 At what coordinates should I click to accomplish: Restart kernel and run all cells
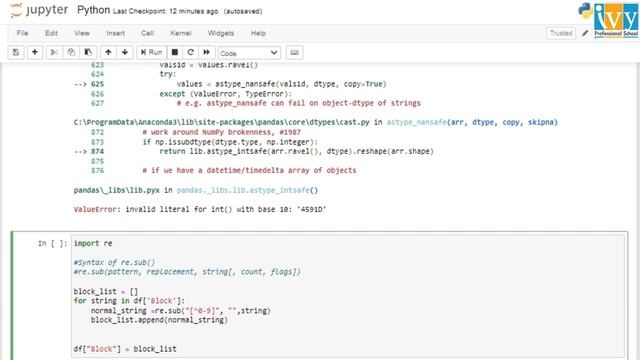tap(207, 52)
